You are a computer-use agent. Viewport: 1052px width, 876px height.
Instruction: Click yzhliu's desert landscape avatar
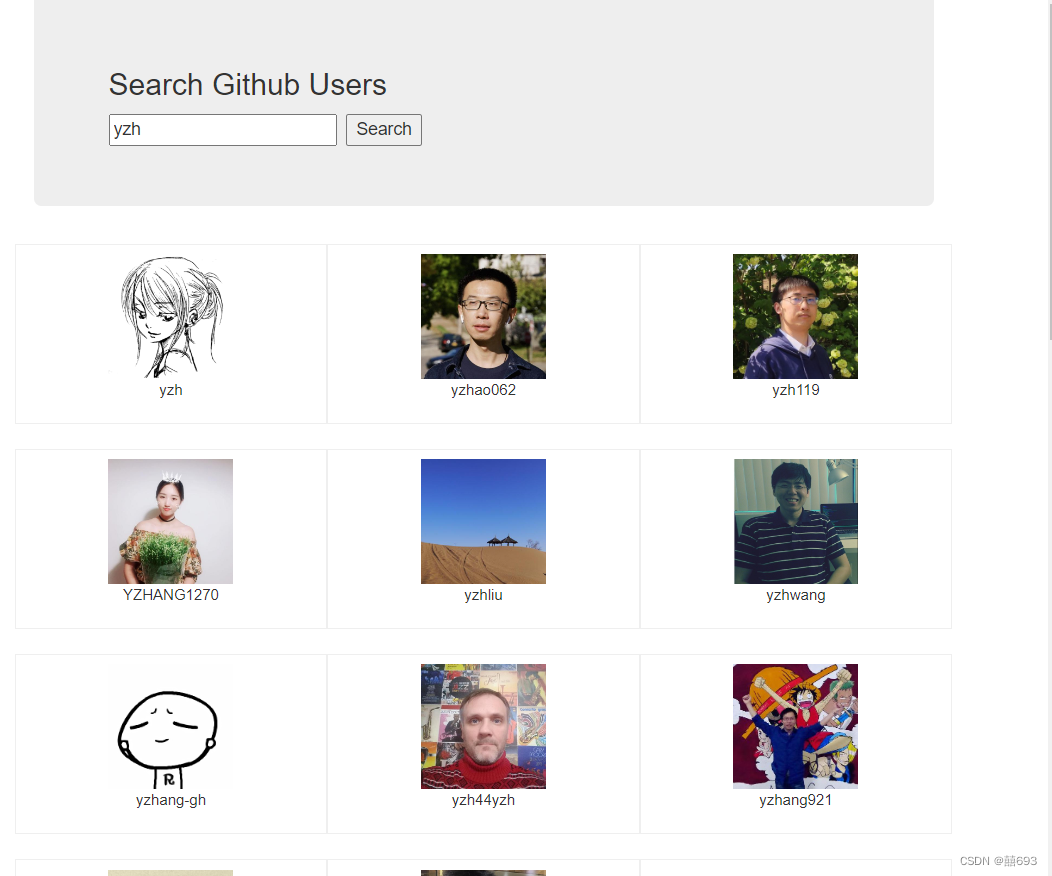(483, 521)
